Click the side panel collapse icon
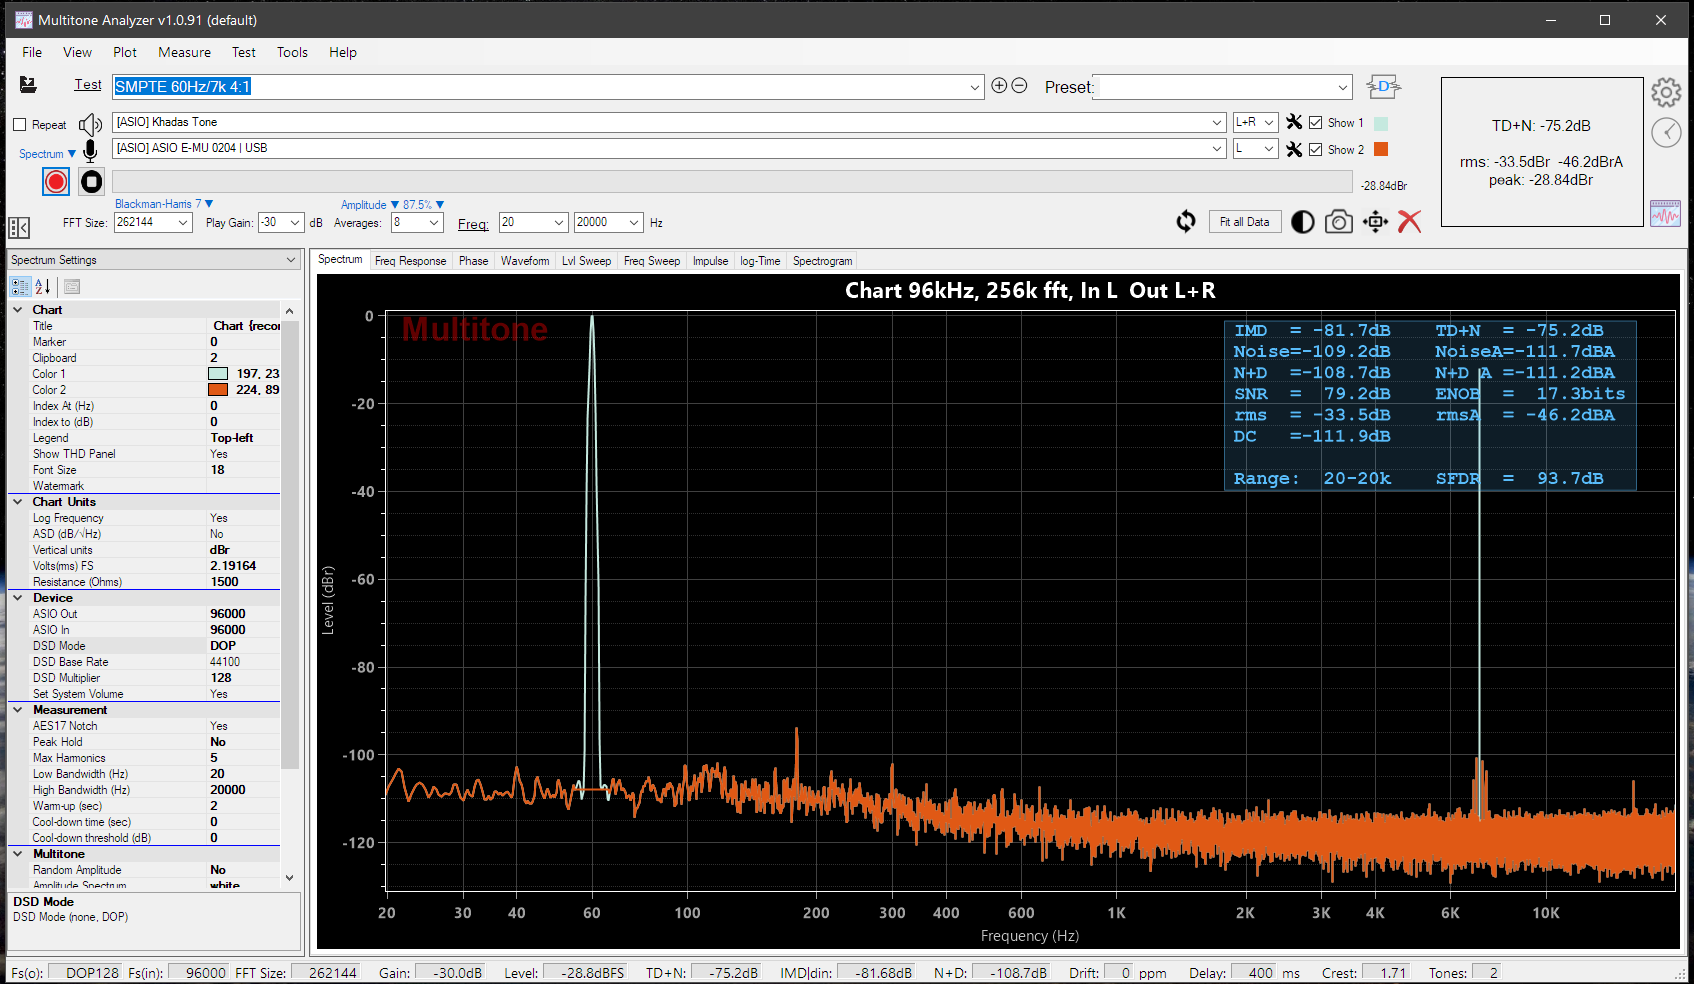The width and height of the screenshot is (1694, 984). 18,227
